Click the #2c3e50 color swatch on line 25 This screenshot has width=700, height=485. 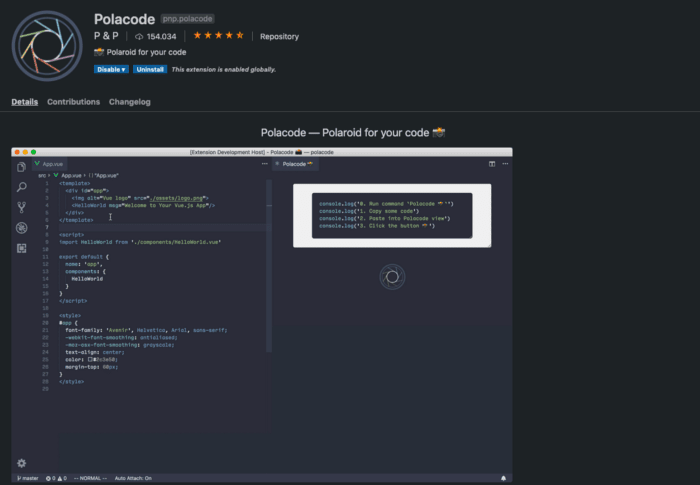pos(90,360)
